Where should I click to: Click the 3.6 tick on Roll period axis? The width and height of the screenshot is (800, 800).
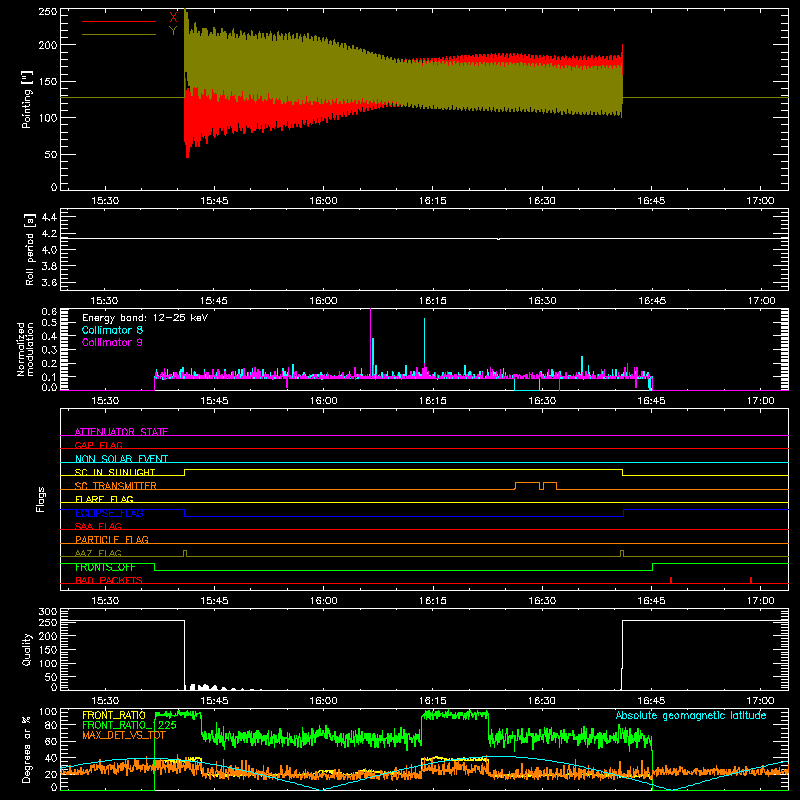coord(49,282)
